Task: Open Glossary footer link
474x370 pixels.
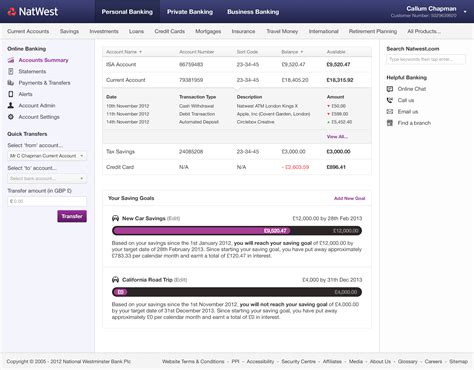Action: pyautogui.click(x=407, y=361)
